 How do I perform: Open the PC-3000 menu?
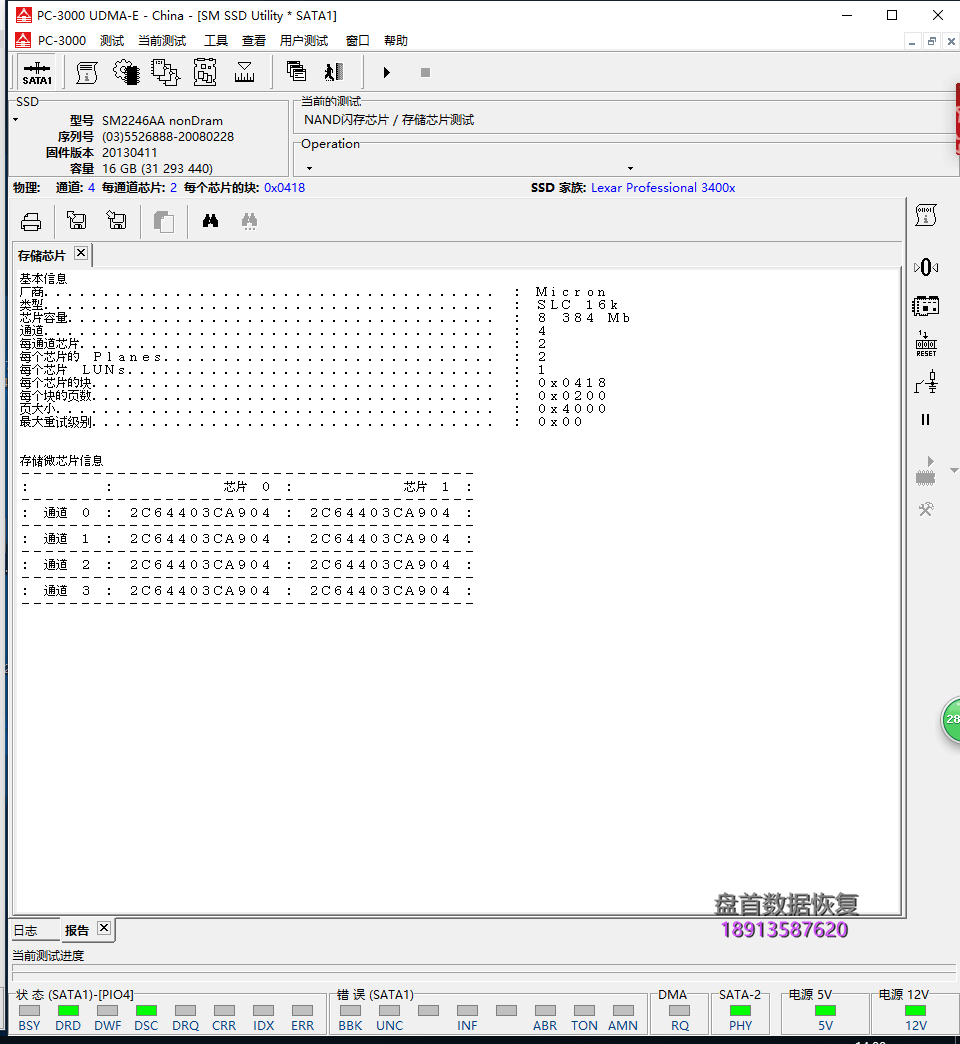point(61,41)
